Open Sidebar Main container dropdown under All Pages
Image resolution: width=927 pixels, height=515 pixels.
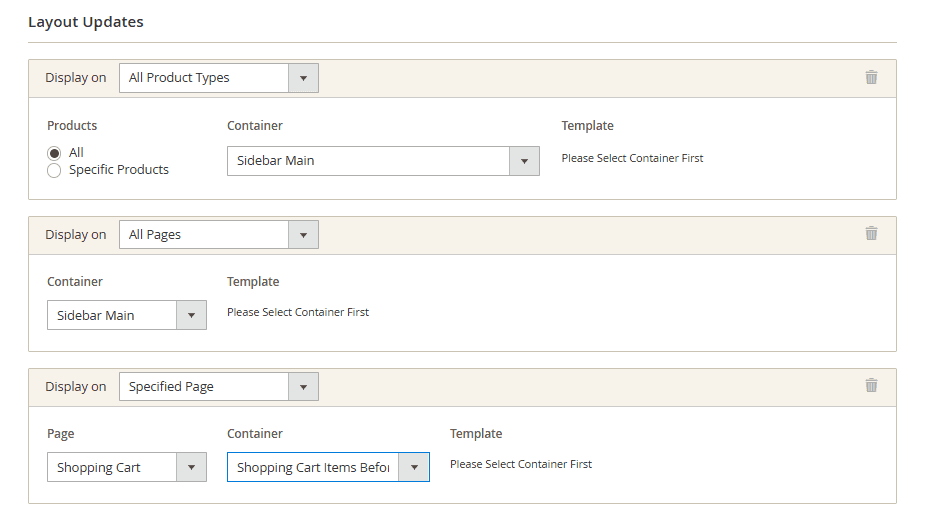126,316
